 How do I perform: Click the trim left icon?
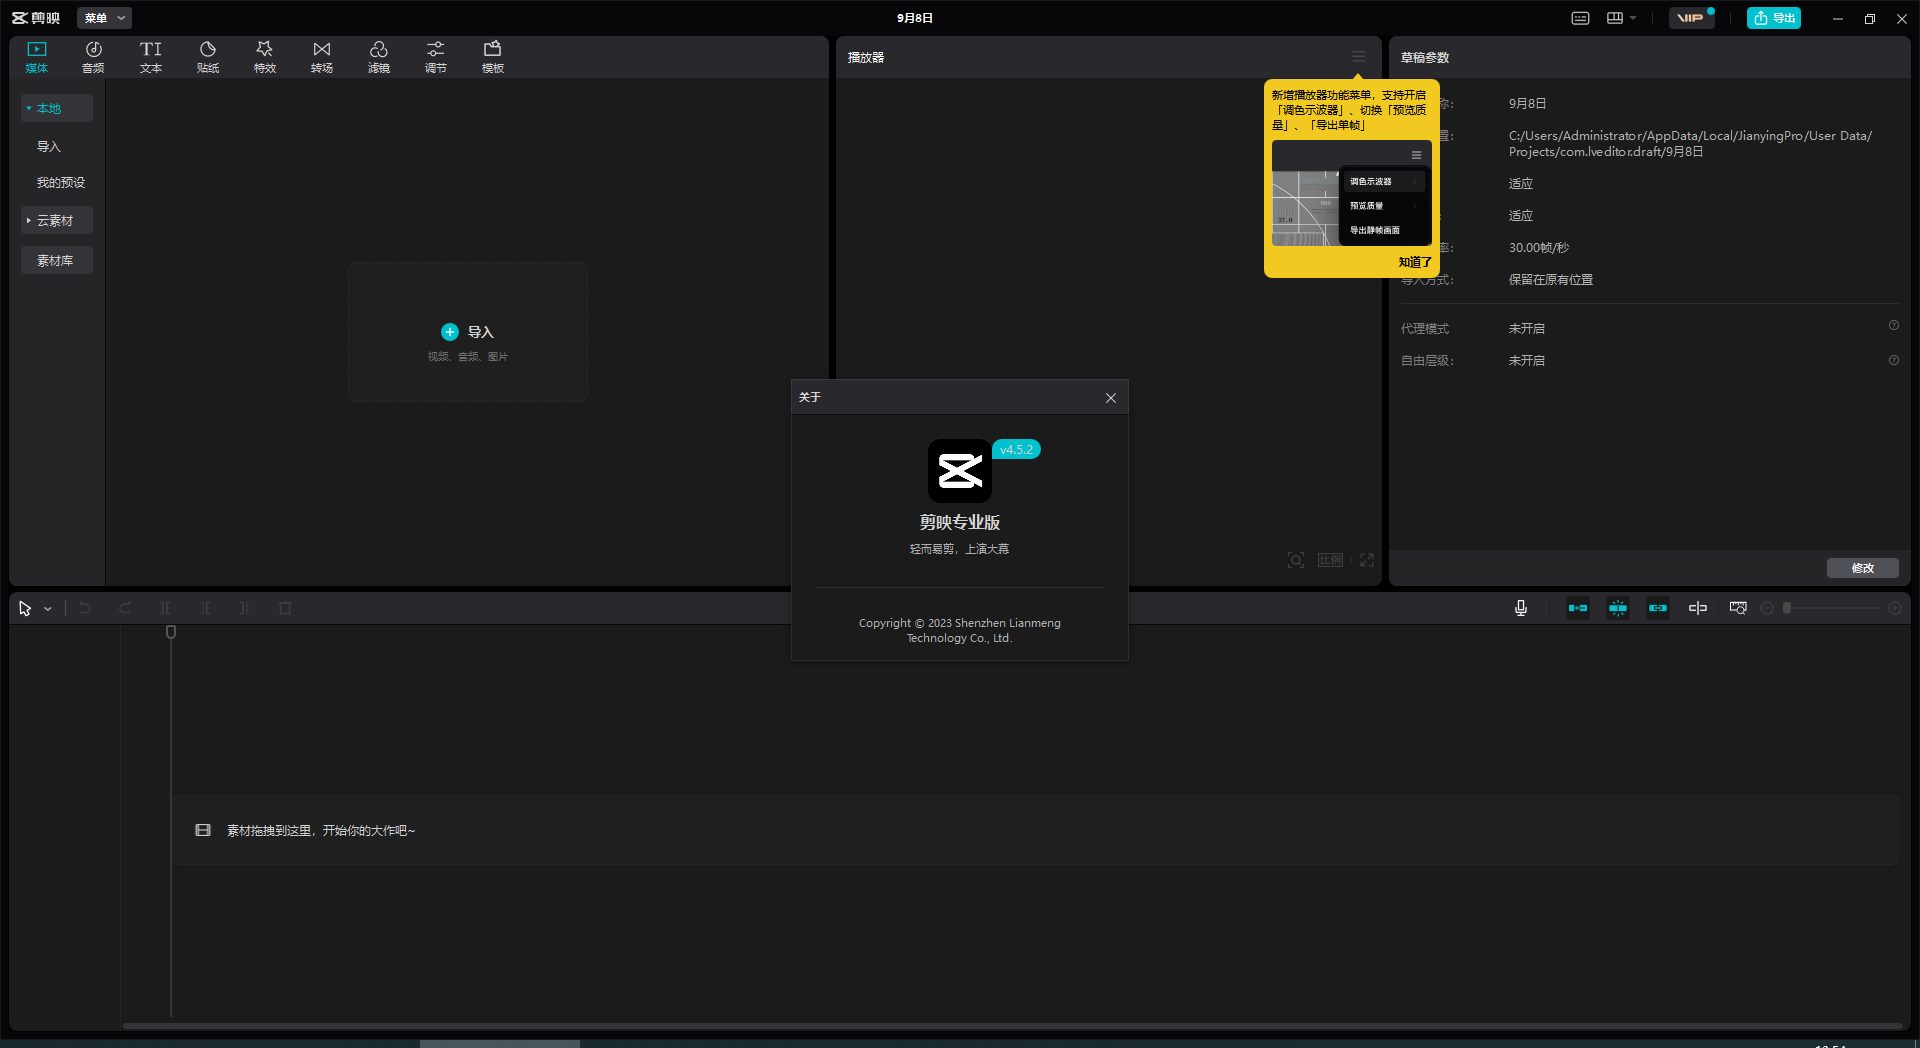[x=205, y=608]
